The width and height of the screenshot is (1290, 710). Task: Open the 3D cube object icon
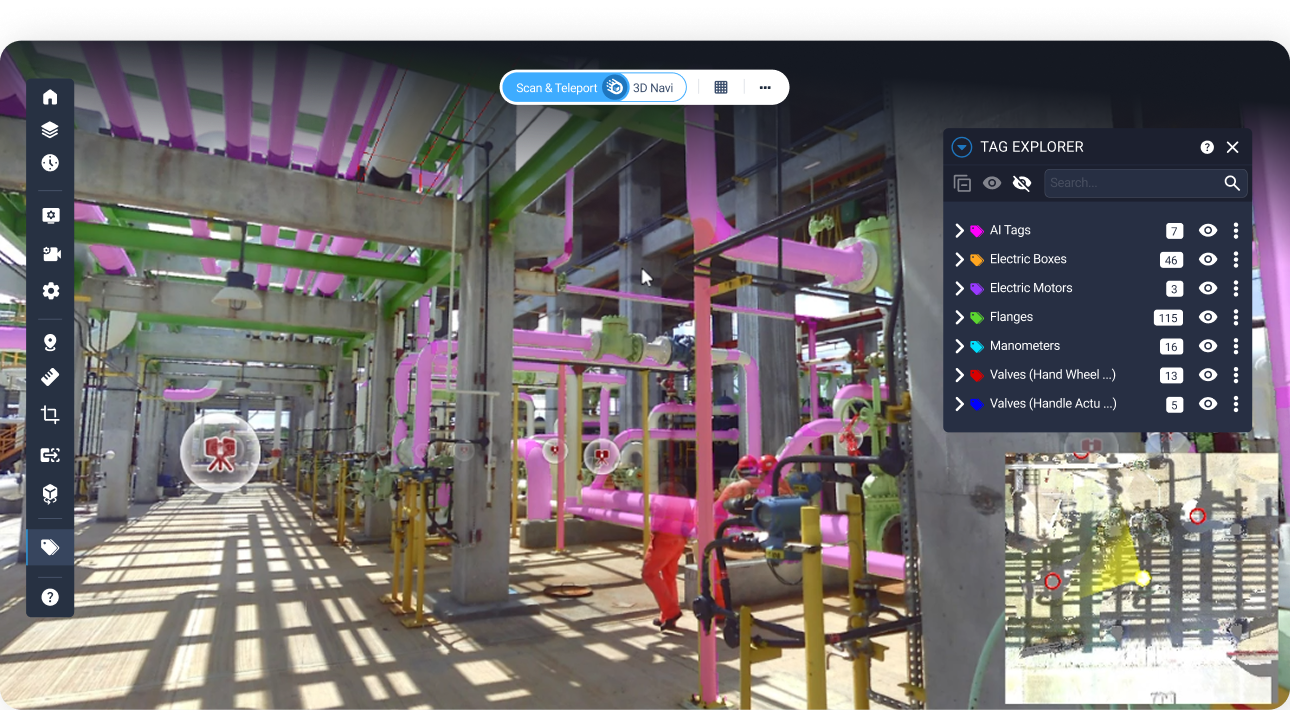pos(50,493)
